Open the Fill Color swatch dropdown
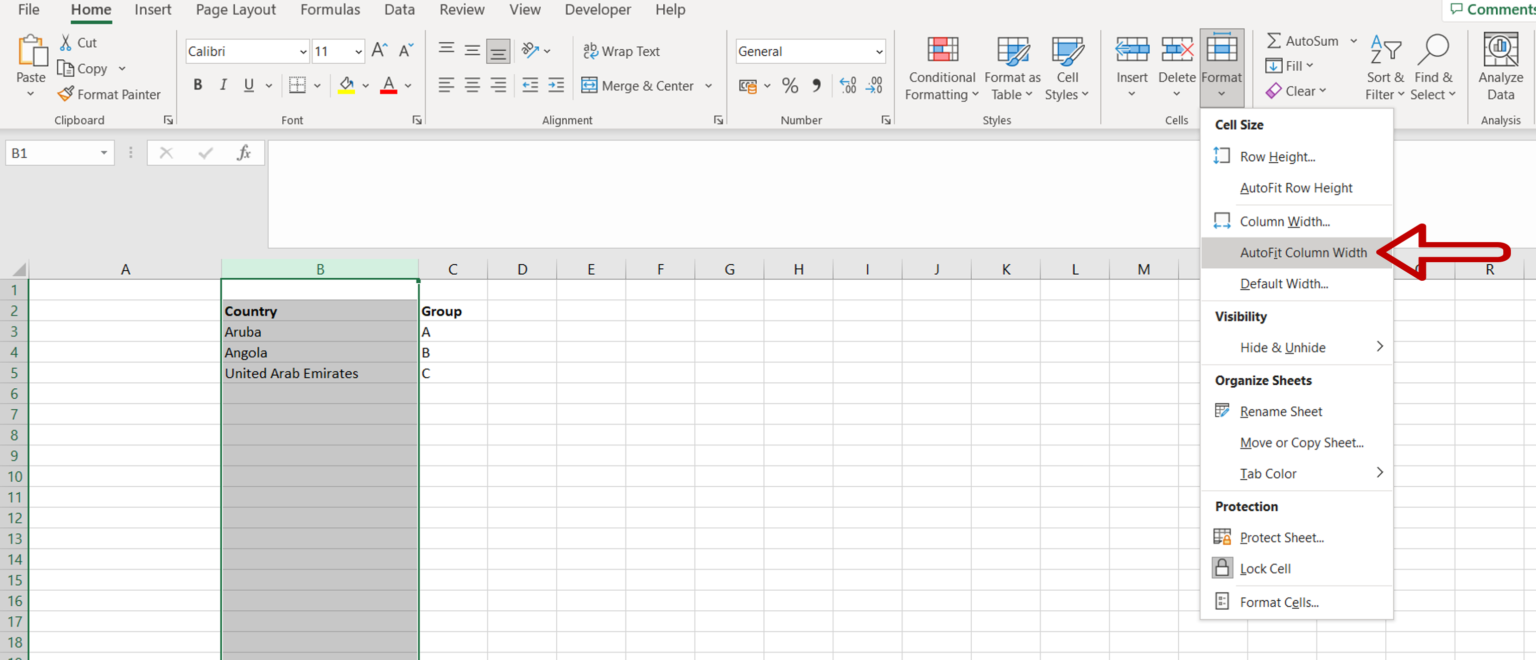The image size is (1536, 660). (364, 86)
